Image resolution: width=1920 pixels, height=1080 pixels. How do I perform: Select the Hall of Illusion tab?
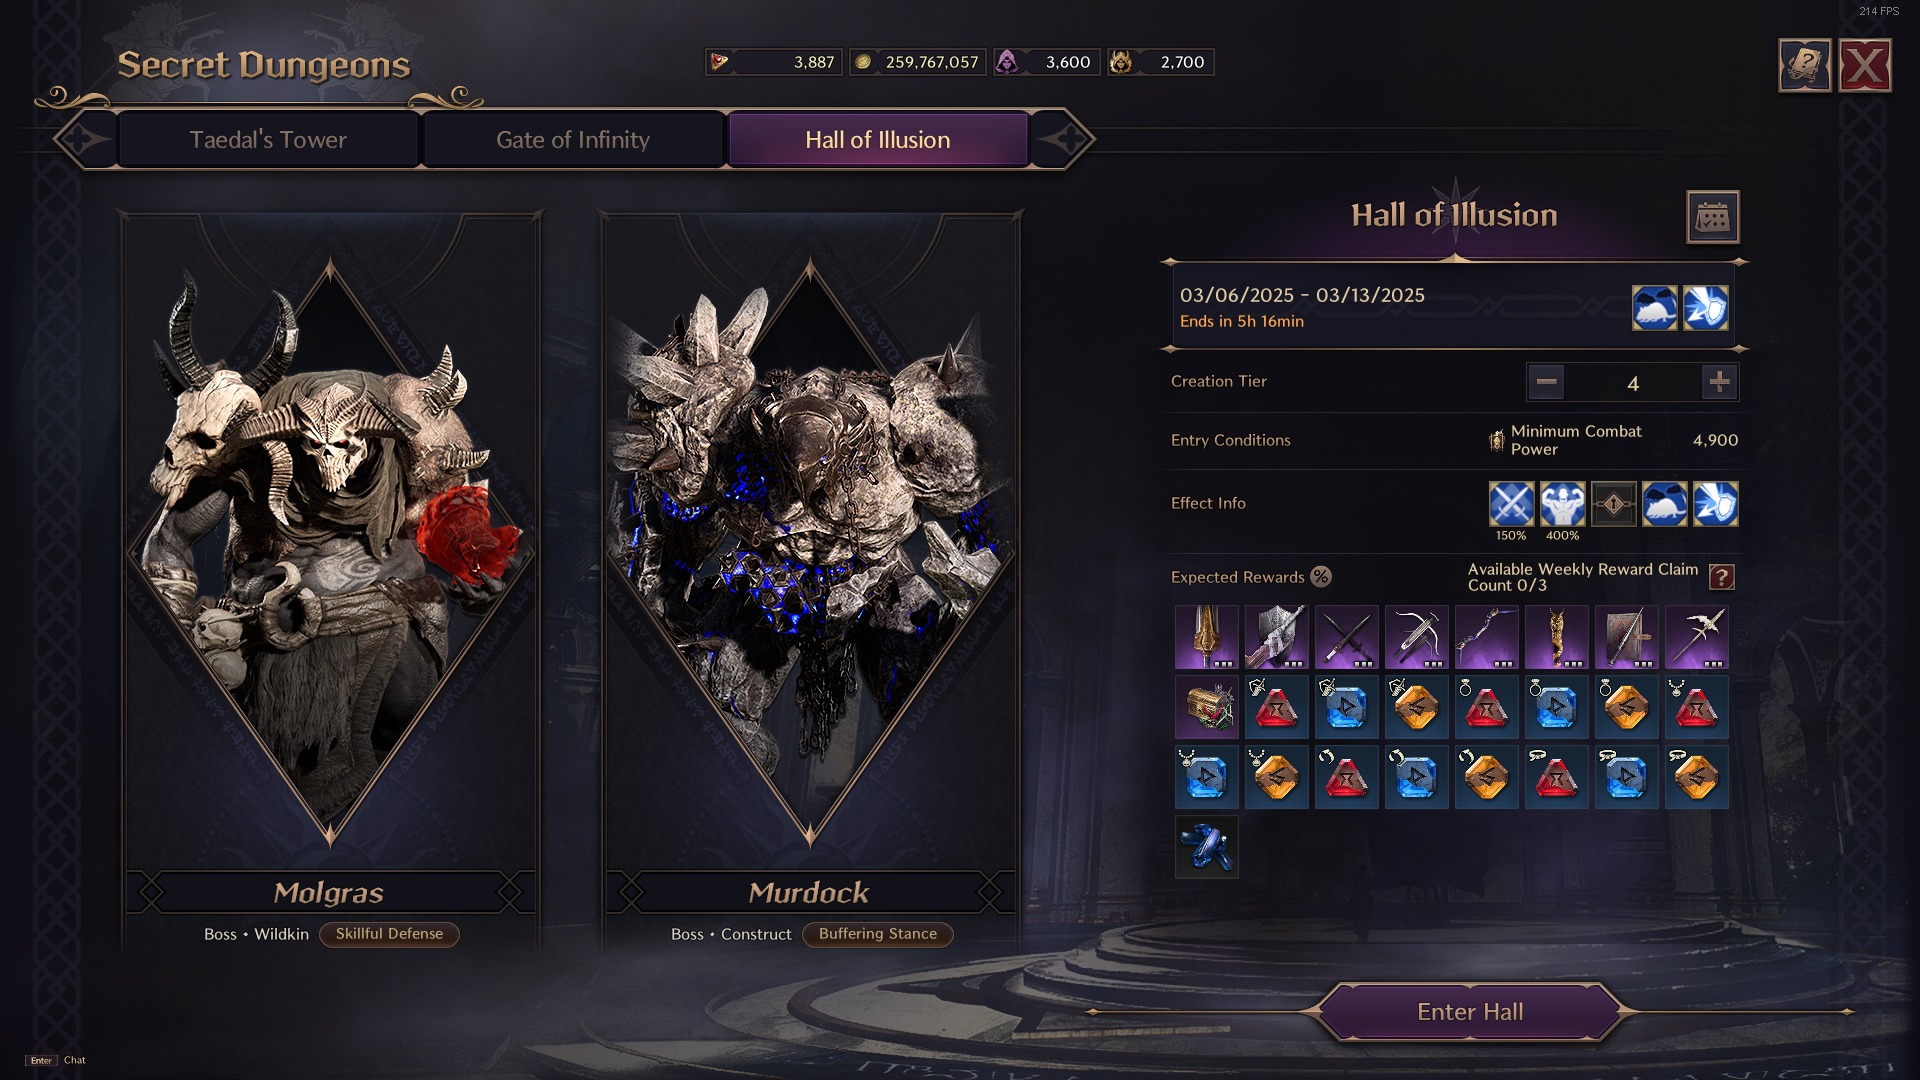pyautogui.click(x=878, y=140)
